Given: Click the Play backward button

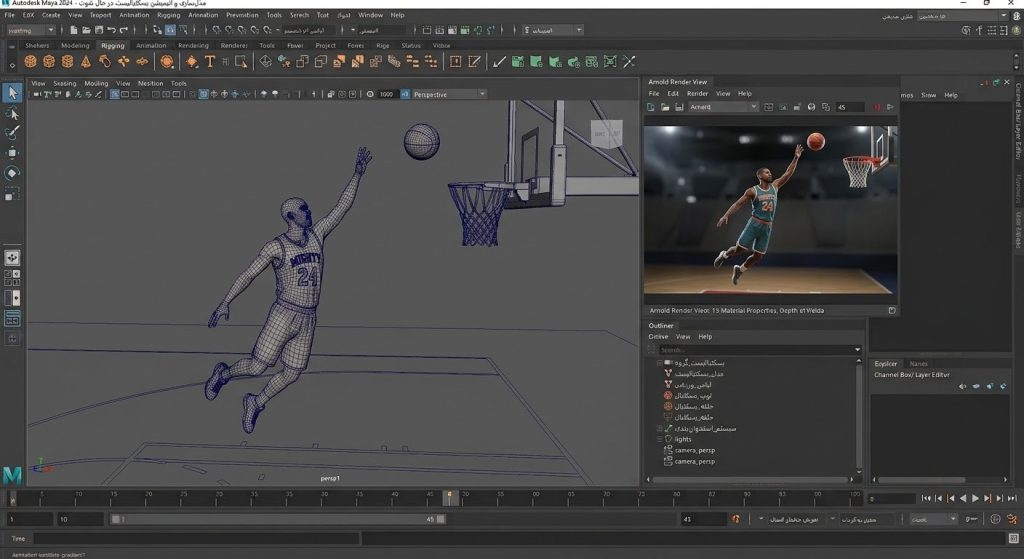Looking at the screenshot, I should pos(963,498).
